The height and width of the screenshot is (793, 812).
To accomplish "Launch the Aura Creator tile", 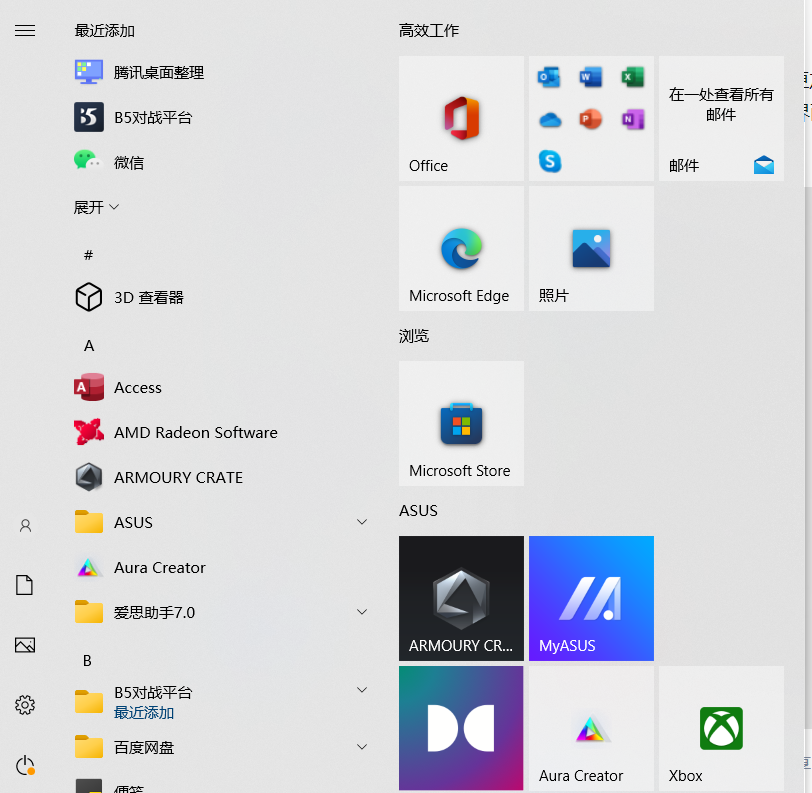I will pos(591,728).
